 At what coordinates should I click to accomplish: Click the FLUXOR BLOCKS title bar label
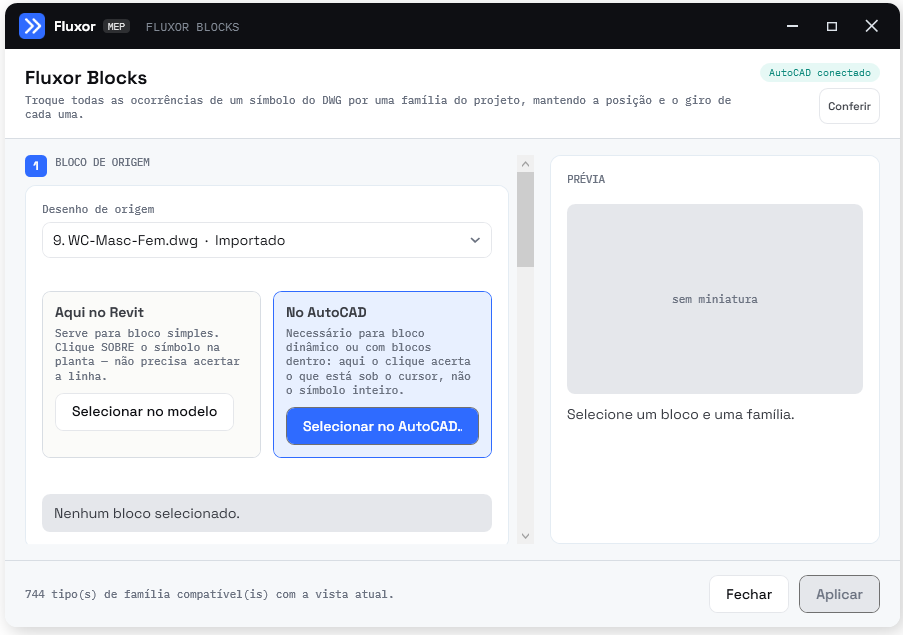click(192, 27)
